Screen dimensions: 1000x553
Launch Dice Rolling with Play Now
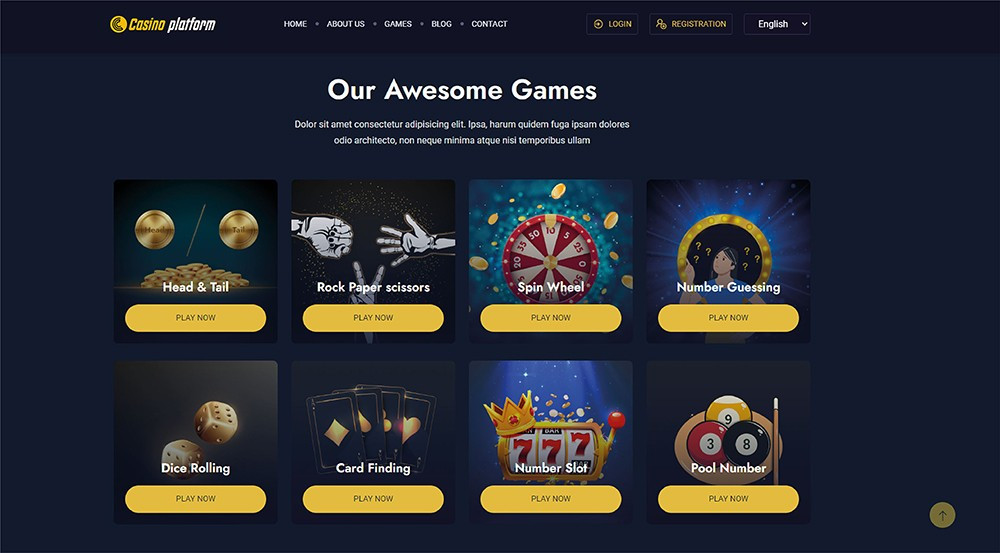pyautogui.click(x=195, y=499)
